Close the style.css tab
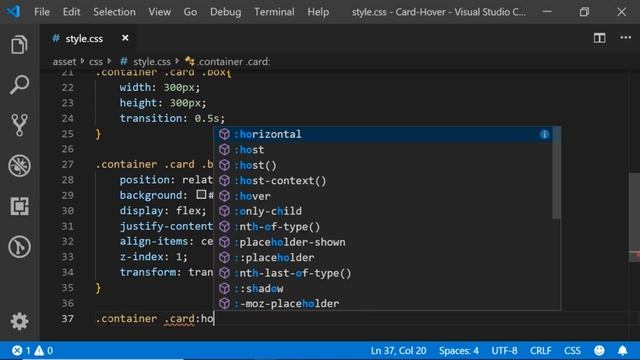The image size is (640, 360). pyautogui.click(x=125, y=38)
